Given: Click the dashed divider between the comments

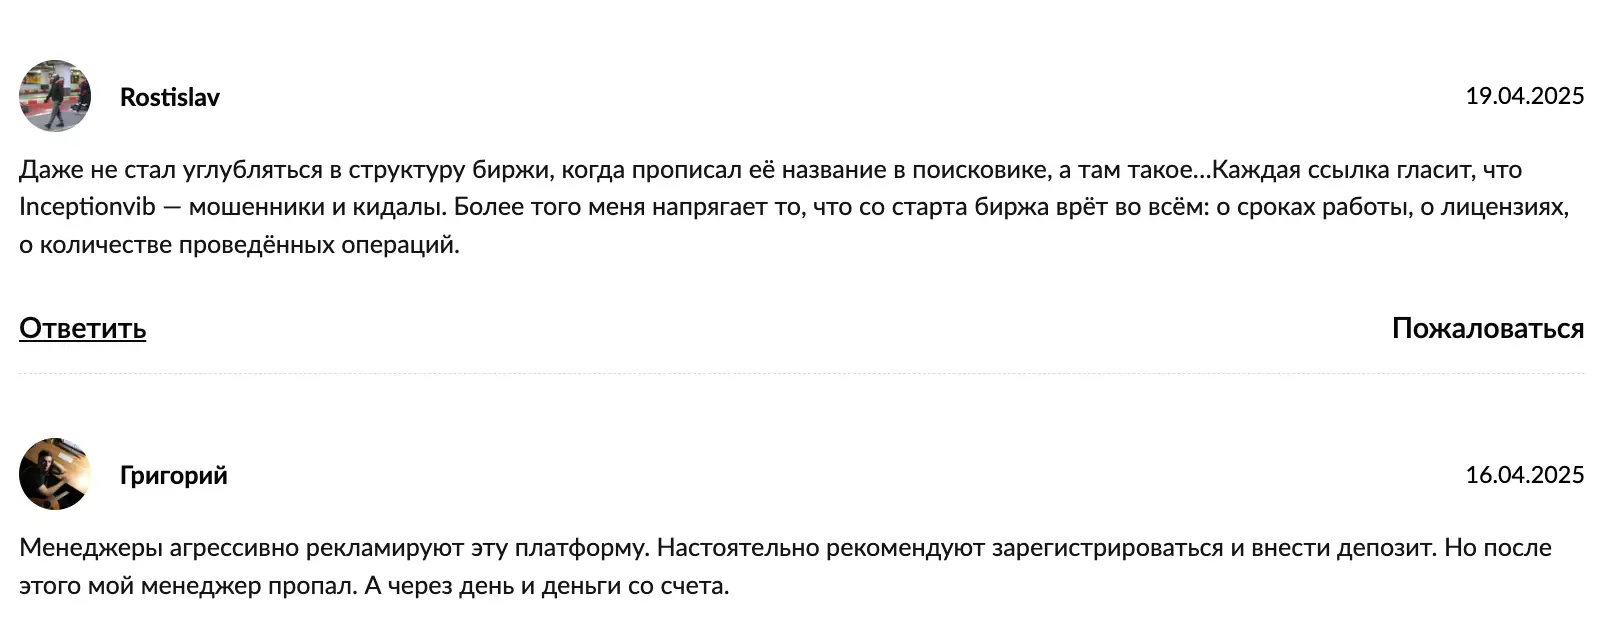Looking at the screenshot, I should click(802, 374).
